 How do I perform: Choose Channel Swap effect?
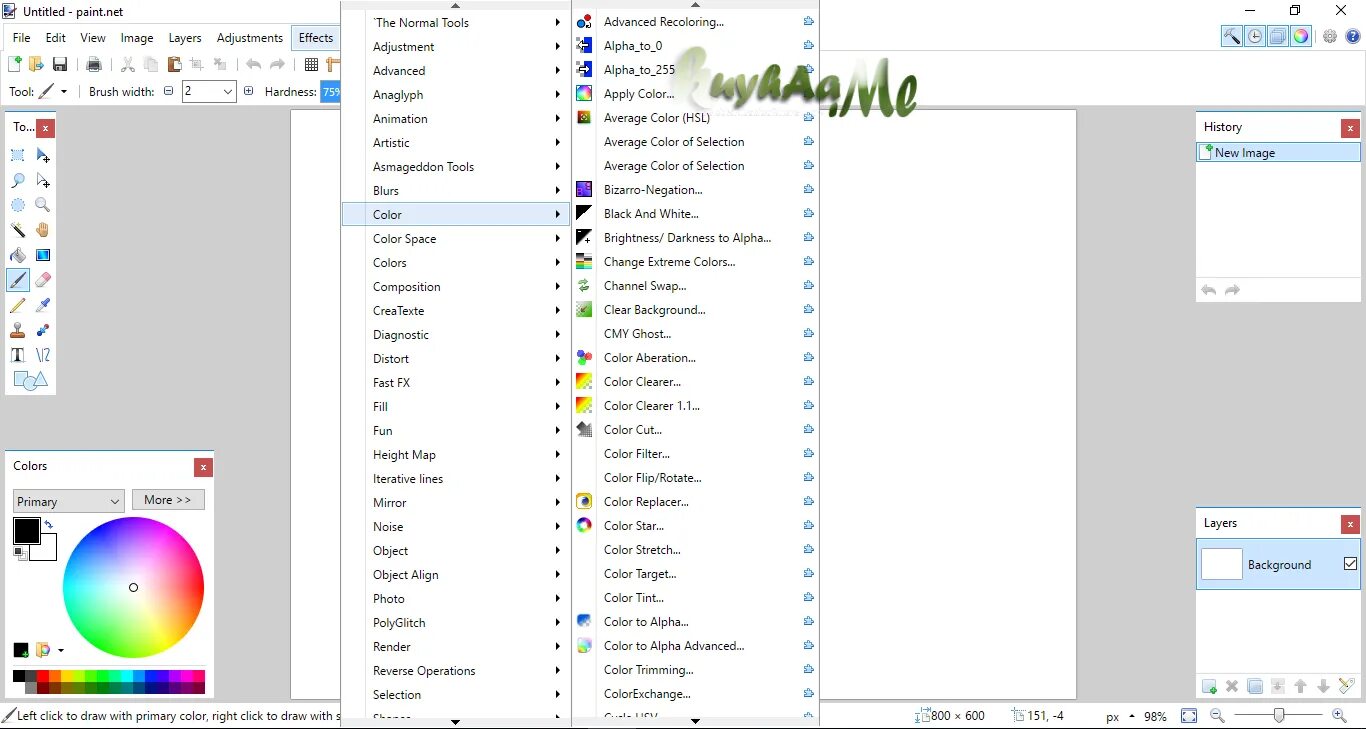pos(695,286)
